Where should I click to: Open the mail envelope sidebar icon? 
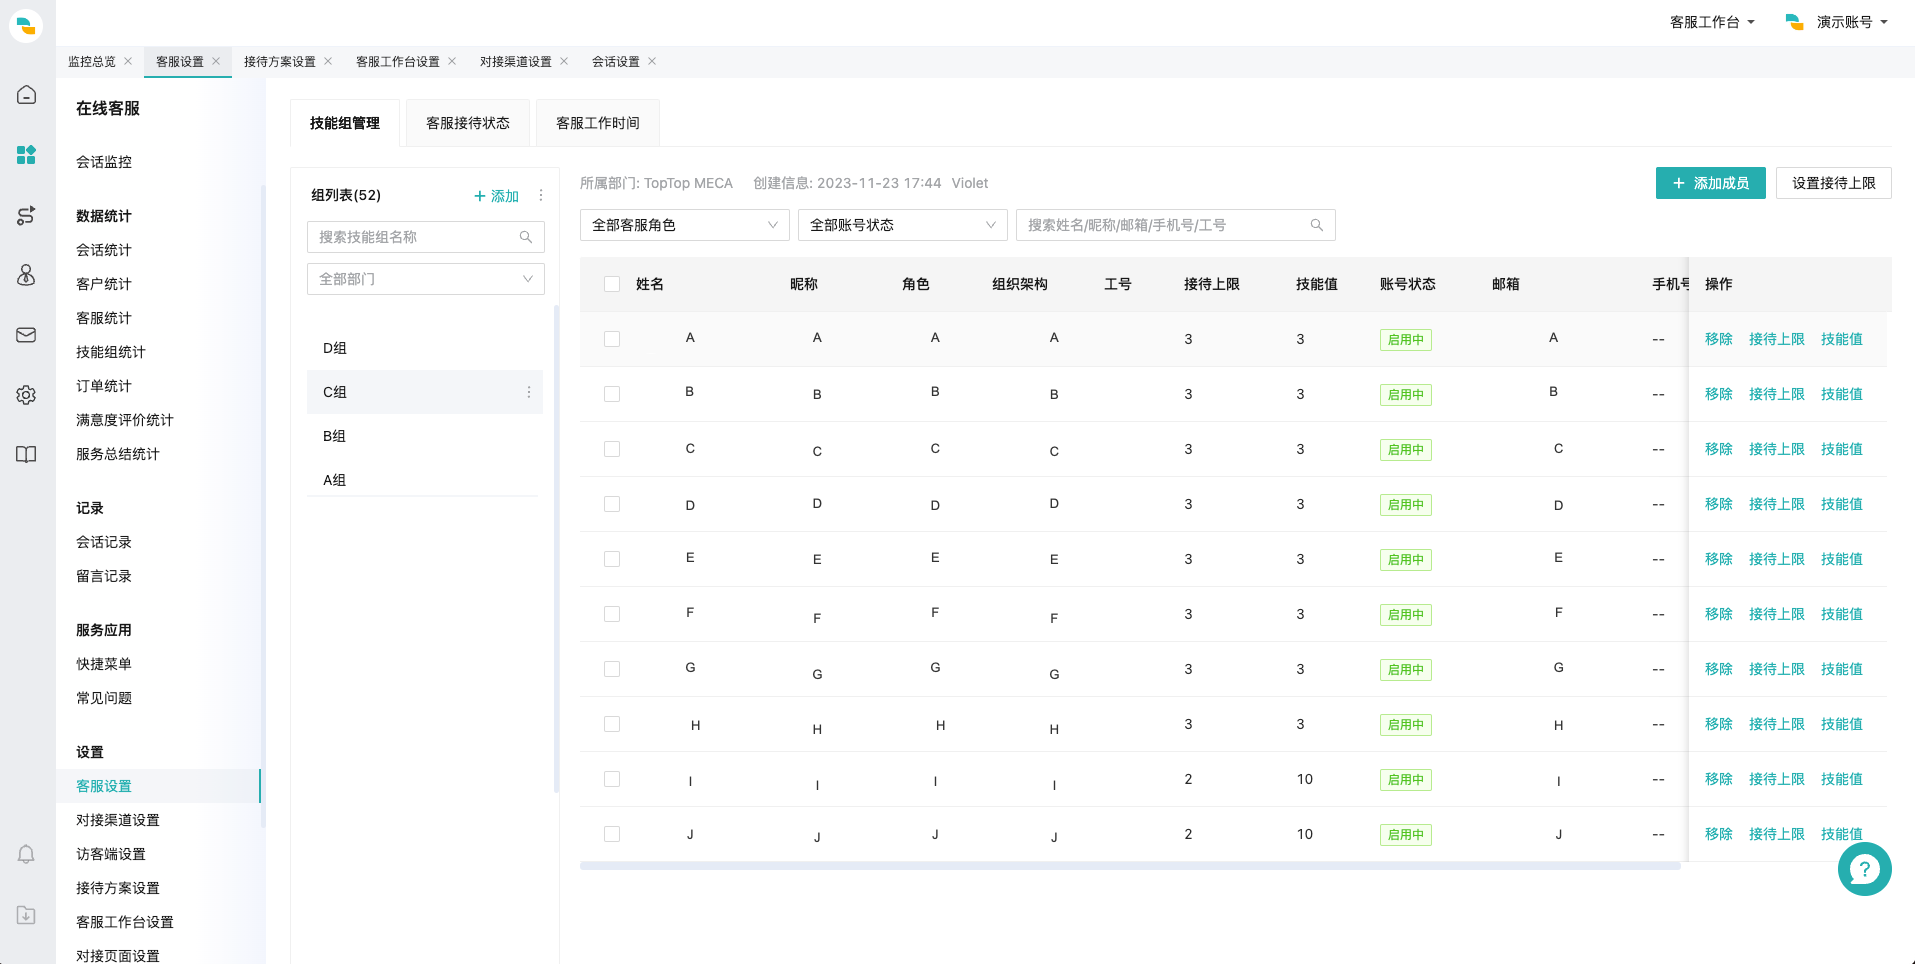pos(27,335)
